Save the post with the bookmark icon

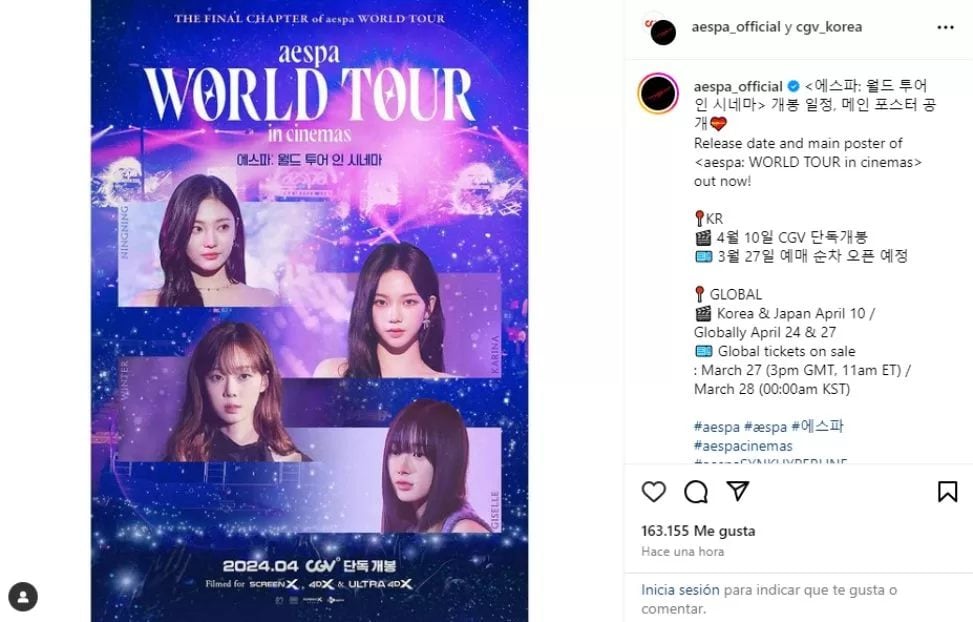947,492
